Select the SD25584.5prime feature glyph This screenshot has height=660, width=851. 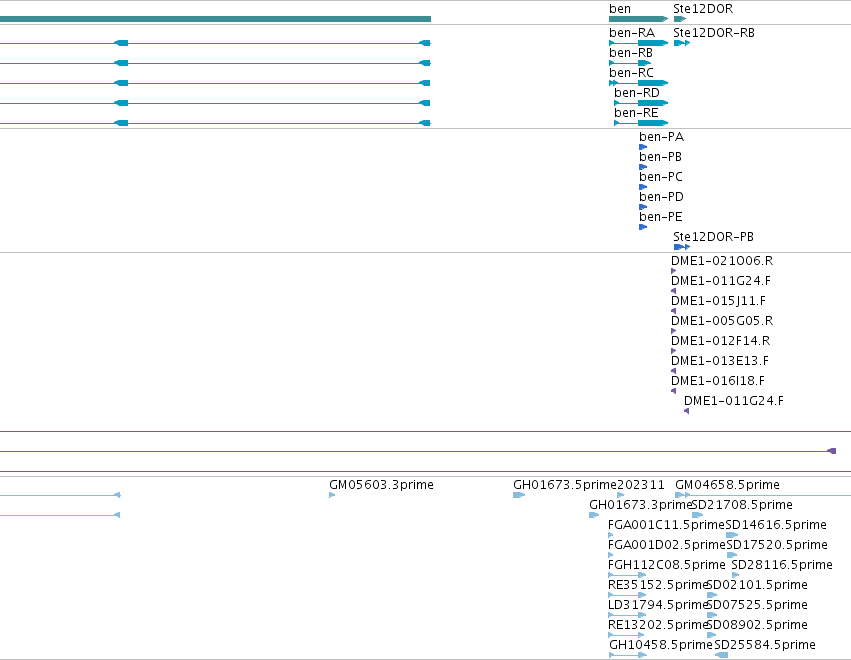tap(721, 655)
